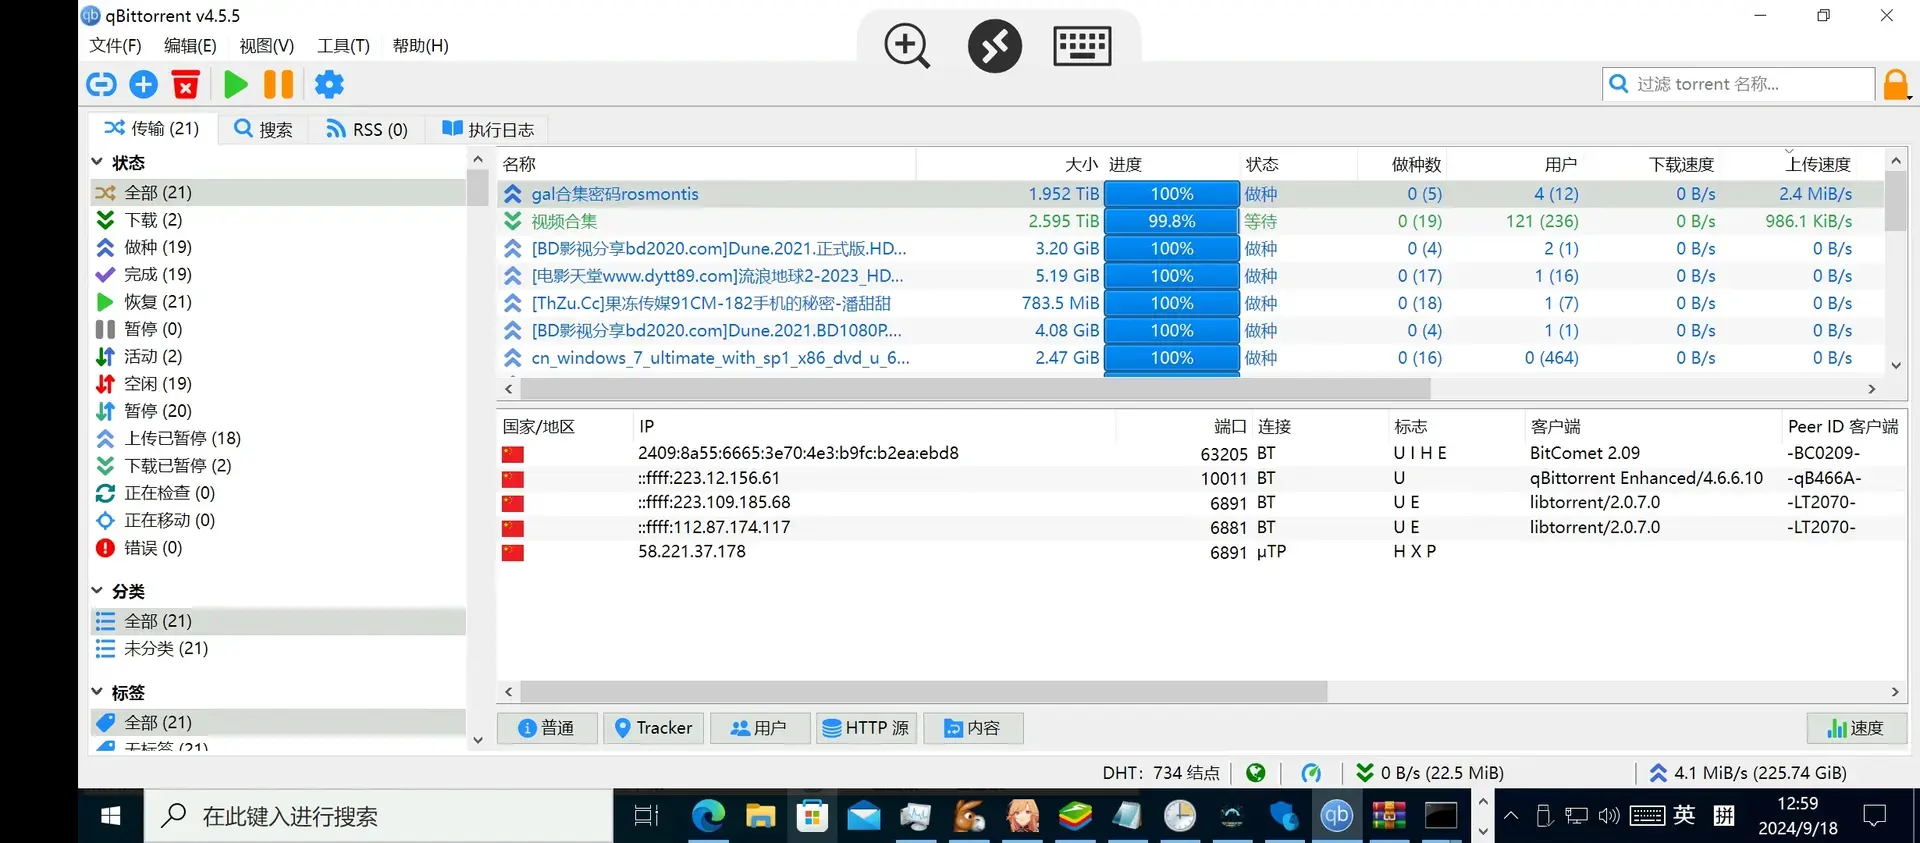1920x843 pixels.
Task: Collapse the 分类 section
Action: [97, 591]
